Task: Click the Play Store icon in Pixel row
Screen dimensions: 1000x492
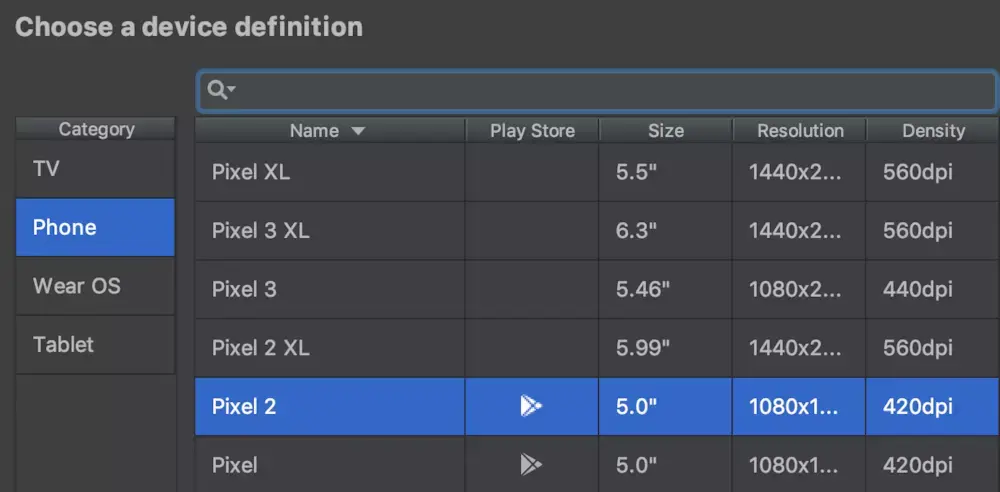Action: click(531, 465)
